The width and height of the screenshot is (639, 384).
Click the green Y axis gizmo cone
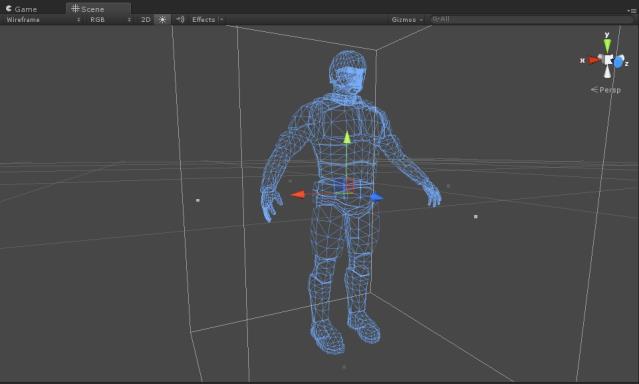pos(607,45)
